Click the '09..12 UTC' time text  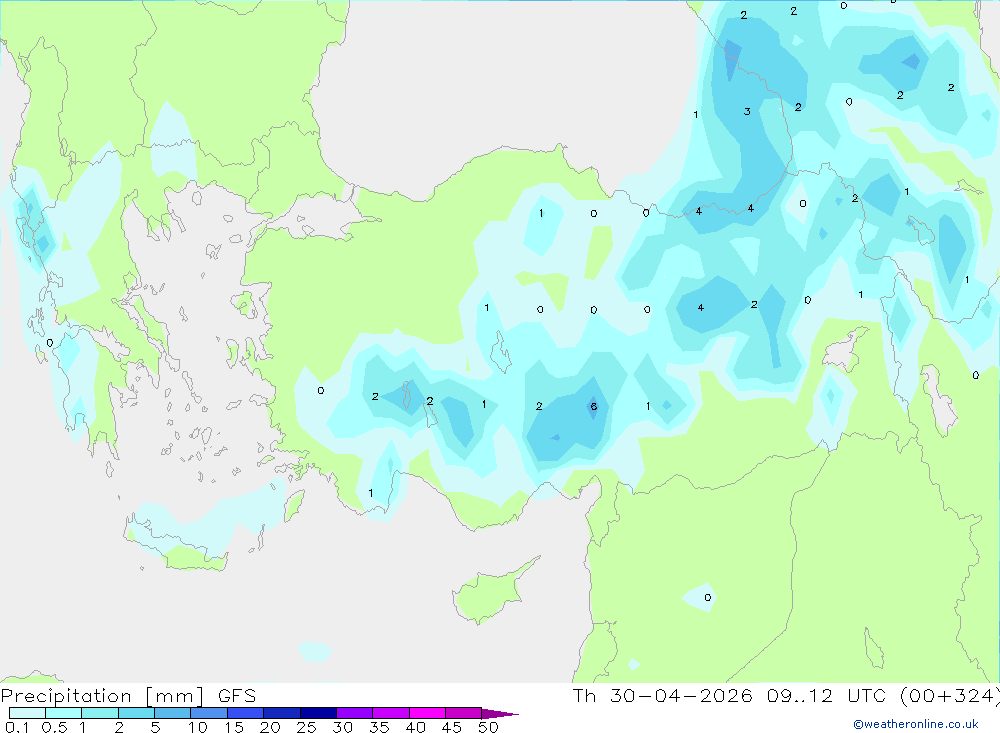pyautogui.click(x=828, y=695)
